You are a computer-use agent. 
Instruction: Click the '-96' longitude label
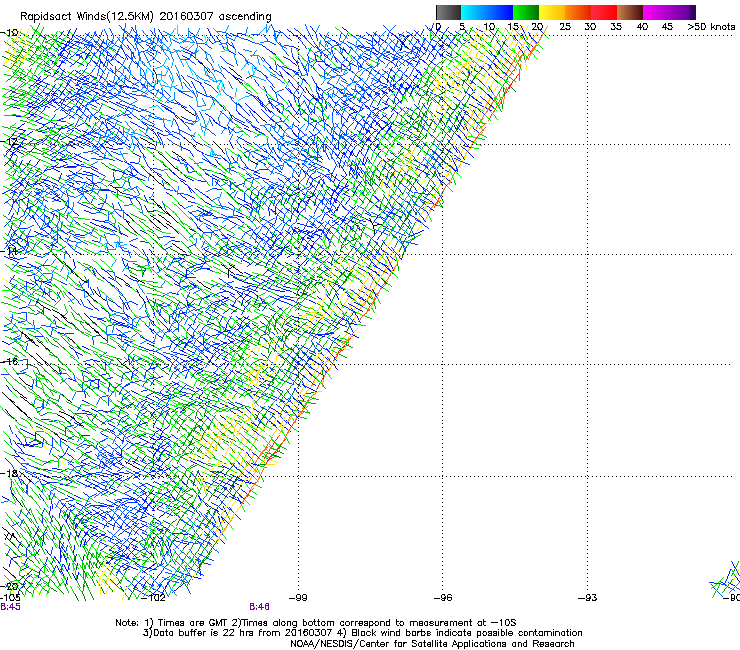coord(443,598)
